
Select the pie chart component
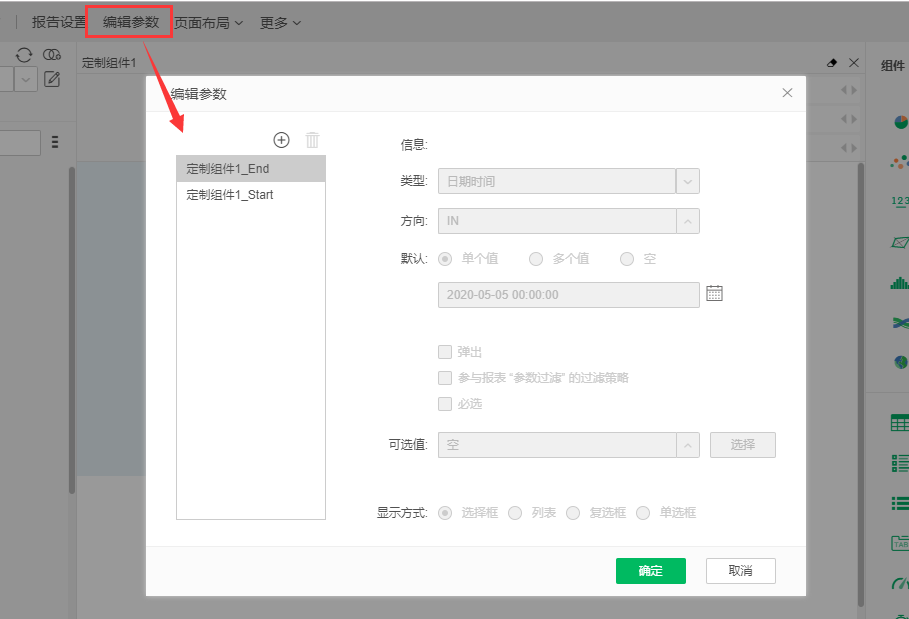coord(900,122)
